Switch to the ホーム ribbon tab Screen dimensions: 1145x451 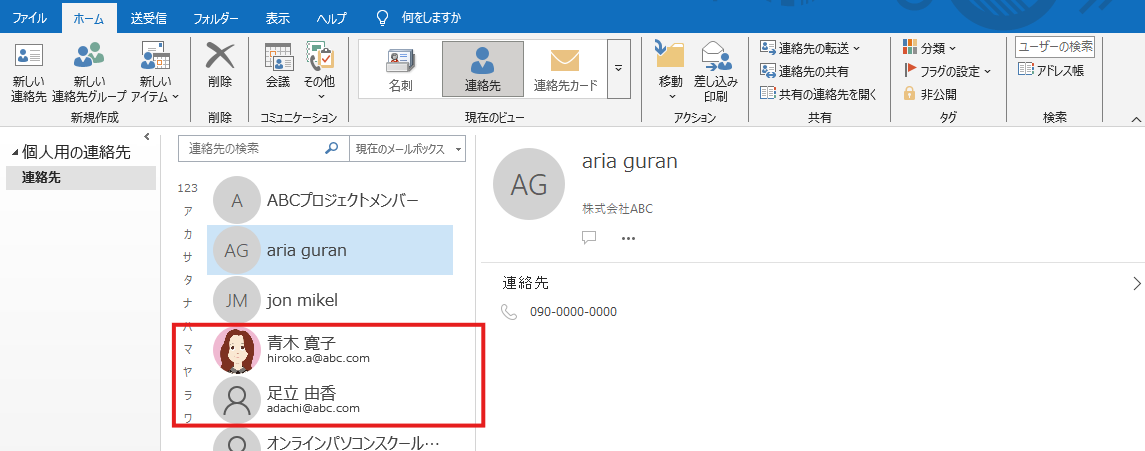coord(88,17)
